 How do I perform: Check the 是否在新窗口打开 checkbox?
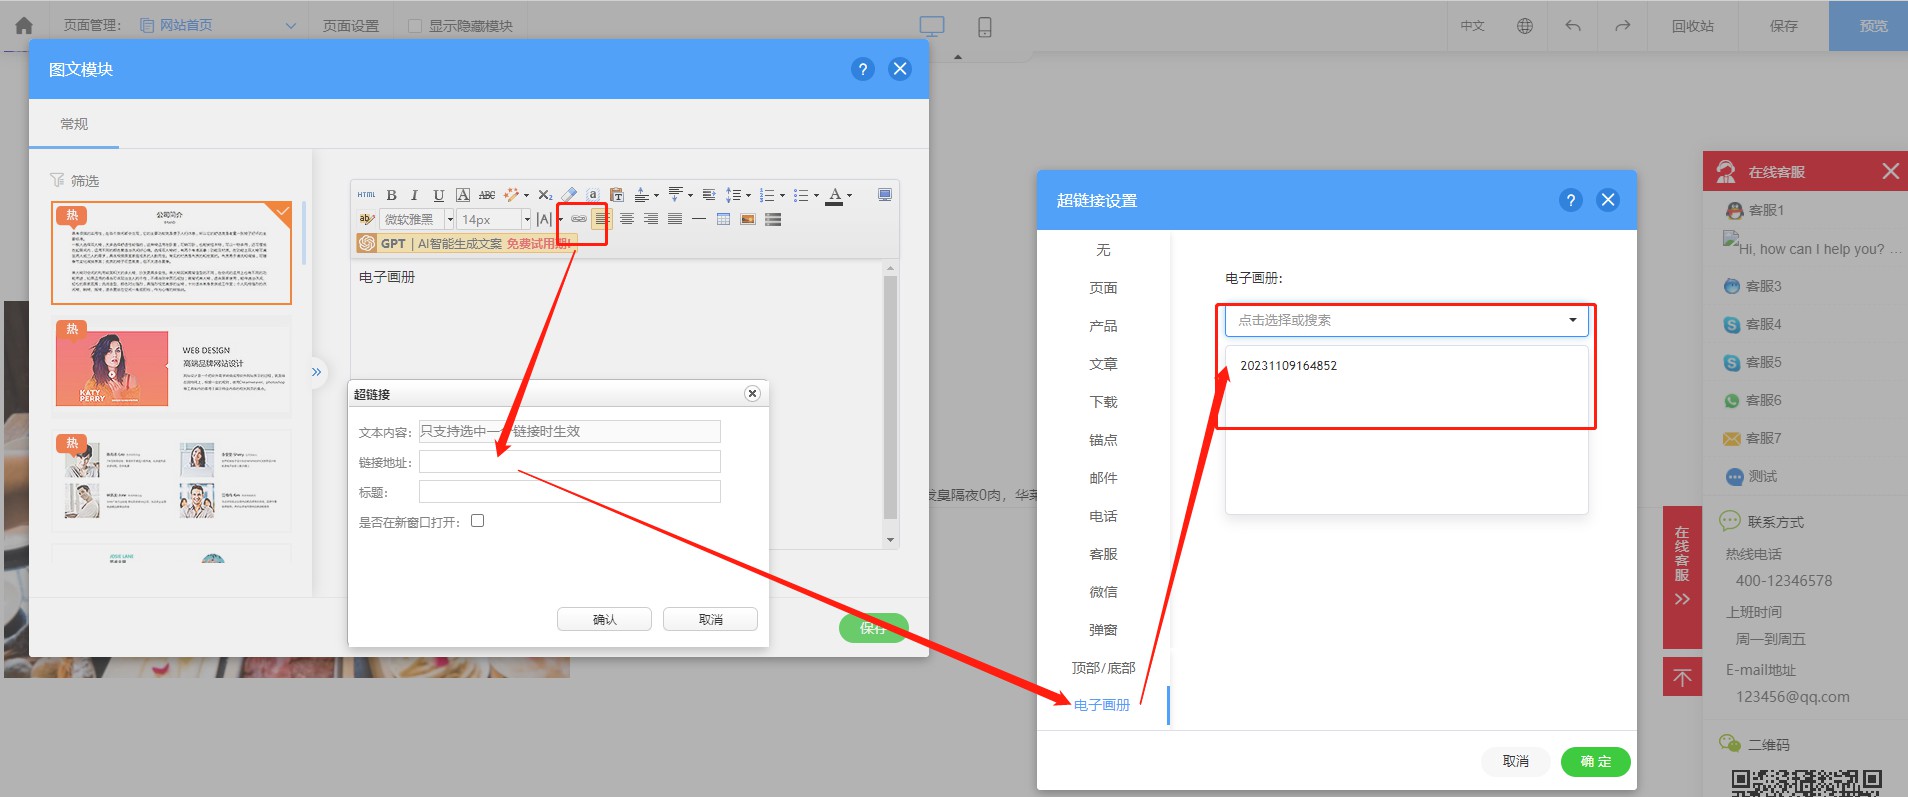point(478,521)
